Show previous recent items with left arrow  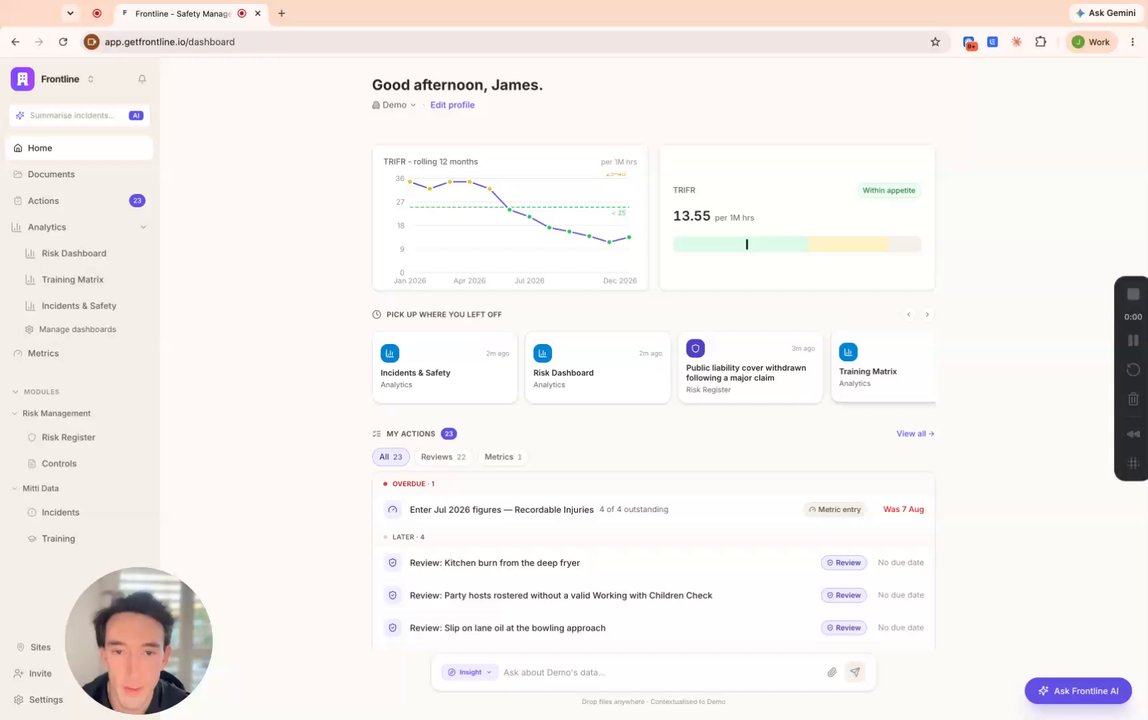(x=909, y=314)
